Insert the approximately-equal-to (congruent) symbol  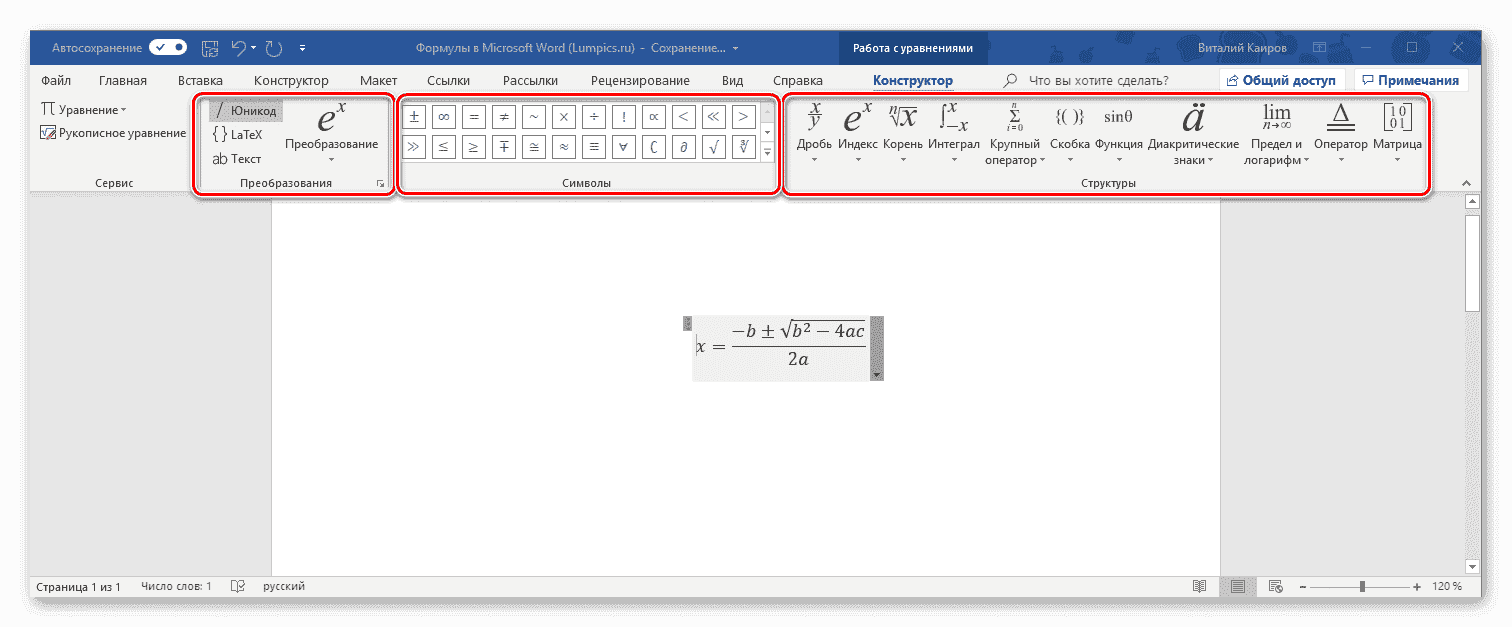pos(534,148)
